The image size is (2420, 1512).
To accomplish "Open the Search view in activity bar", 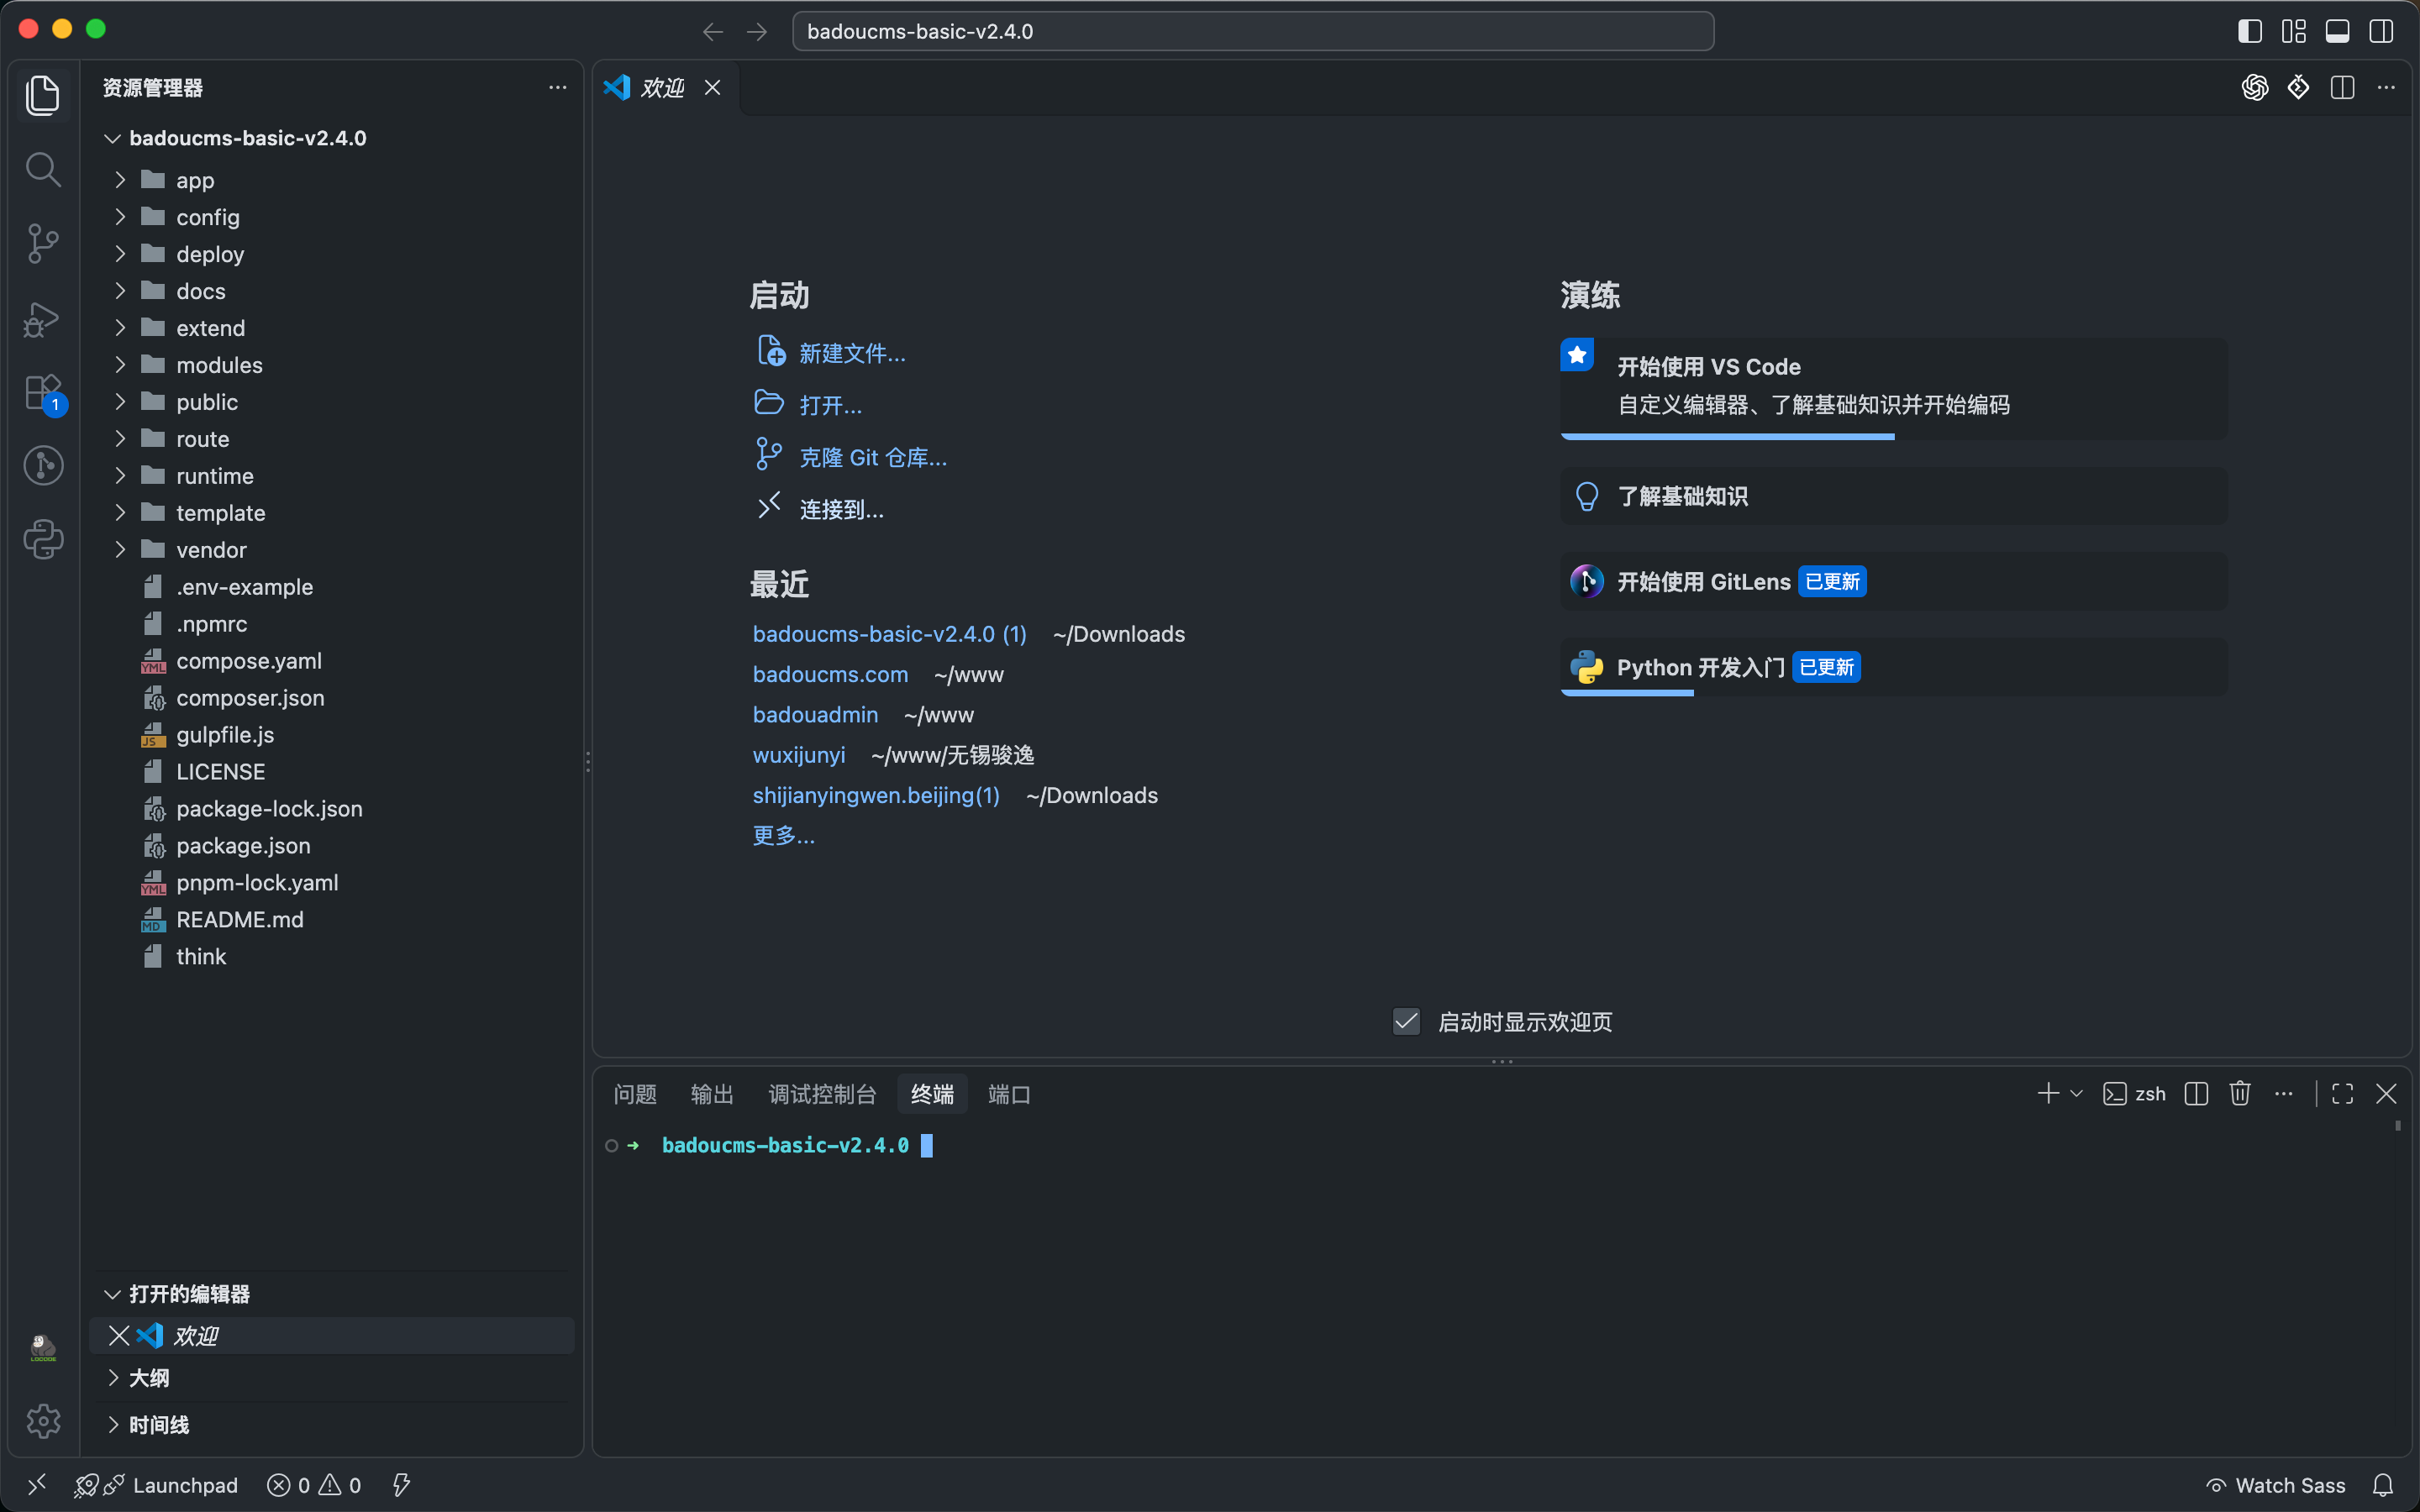I will click(43, 169).
